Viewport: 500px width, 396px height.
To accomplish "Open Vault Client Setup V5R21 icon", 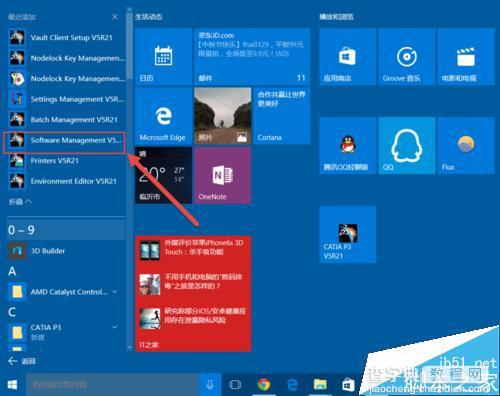I will pyautogui.click(x=17, y=38).
